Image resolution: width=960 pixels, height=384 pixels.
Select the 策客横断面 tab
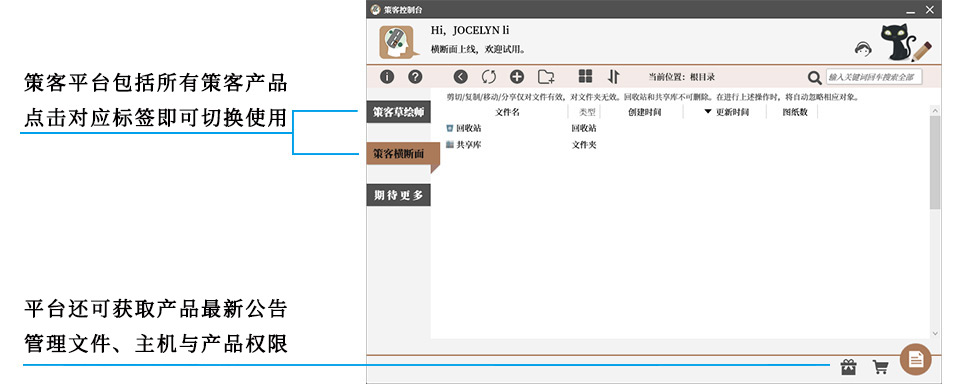399,154
